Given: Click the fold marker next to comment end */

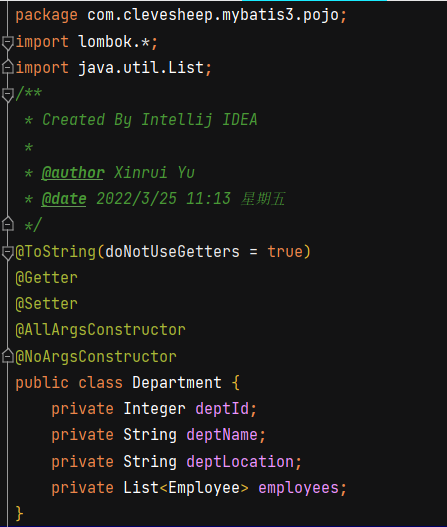Looking at the screenshot, I should pyautogui.click(x=7, y=224).
